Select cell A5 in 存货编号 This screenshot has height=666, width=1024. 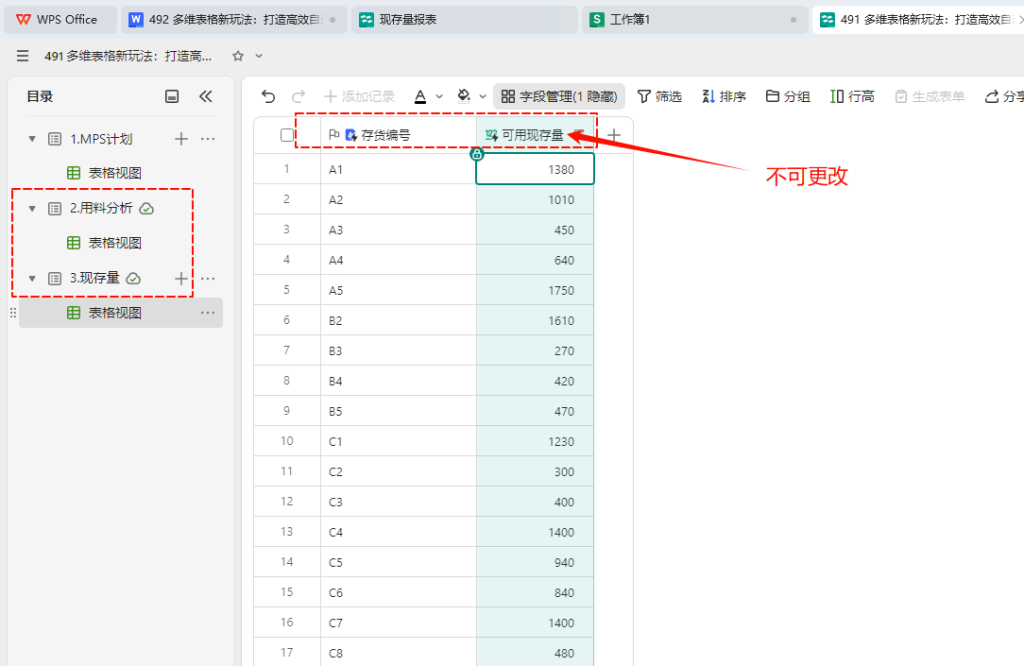pos(398,291)
